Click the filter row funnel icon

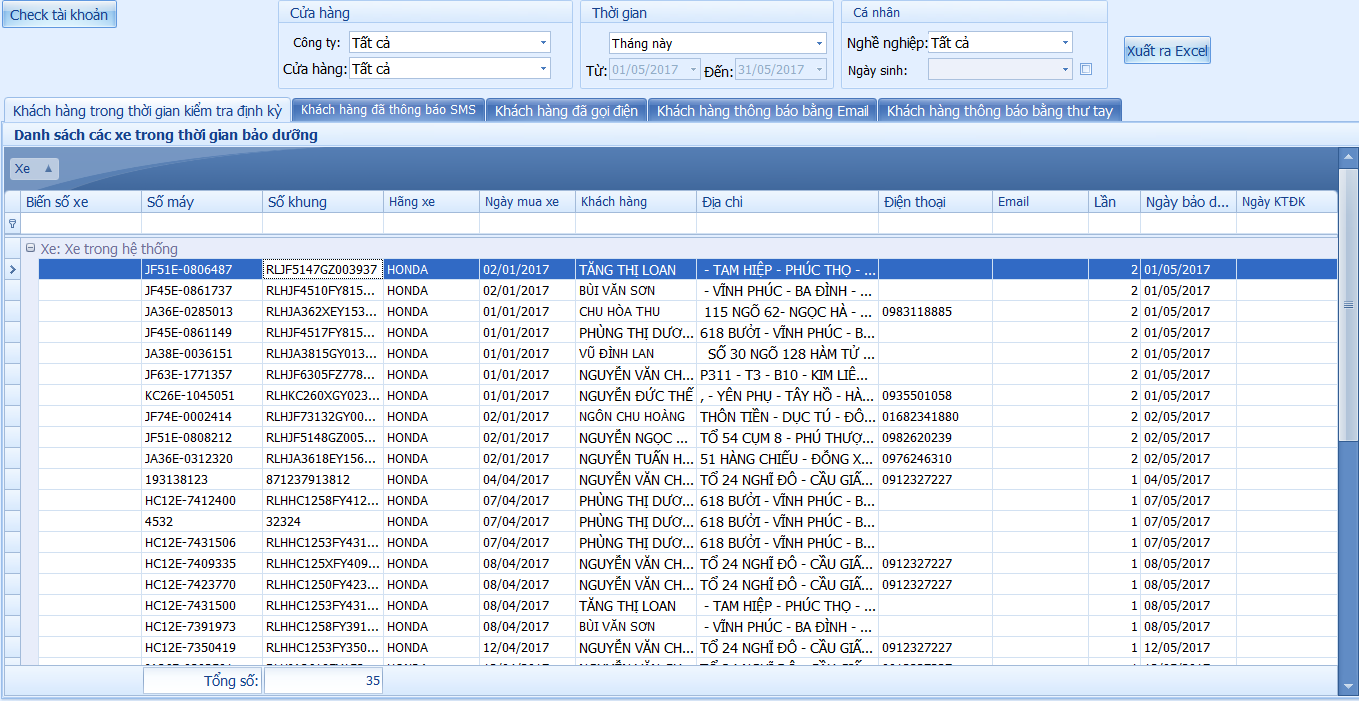(x=12, y=224)
